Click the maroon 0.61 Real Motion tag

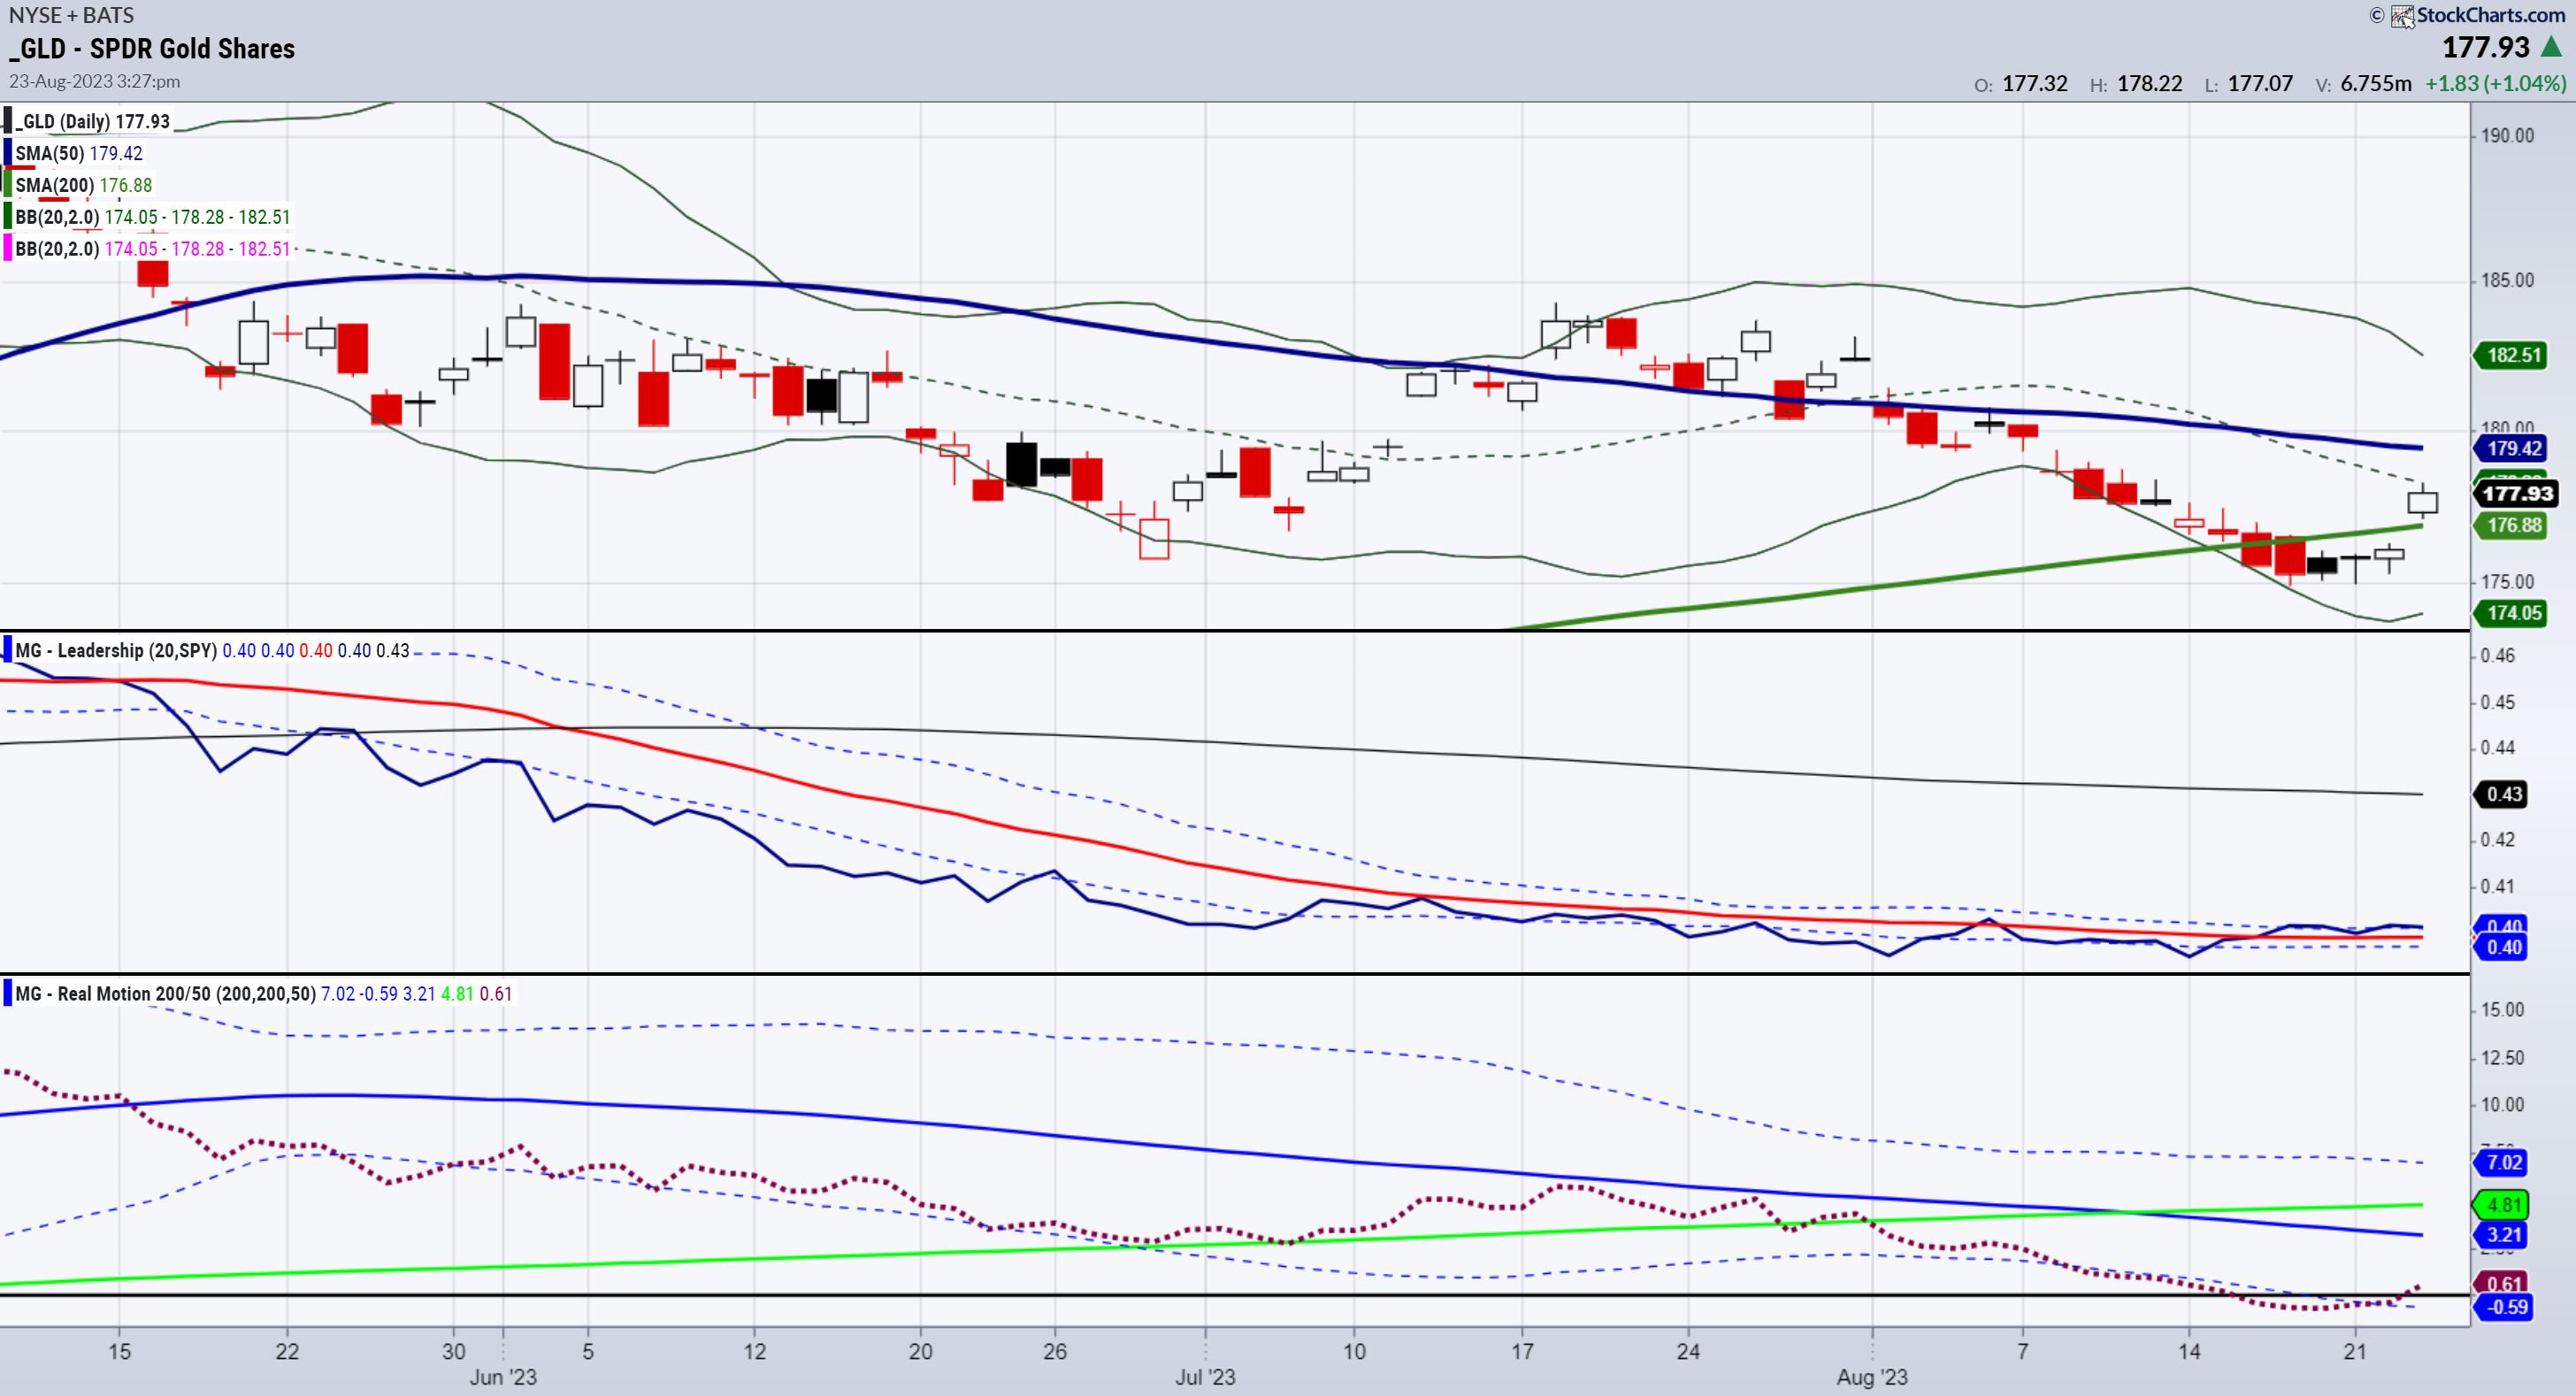coord(2504,1282)
